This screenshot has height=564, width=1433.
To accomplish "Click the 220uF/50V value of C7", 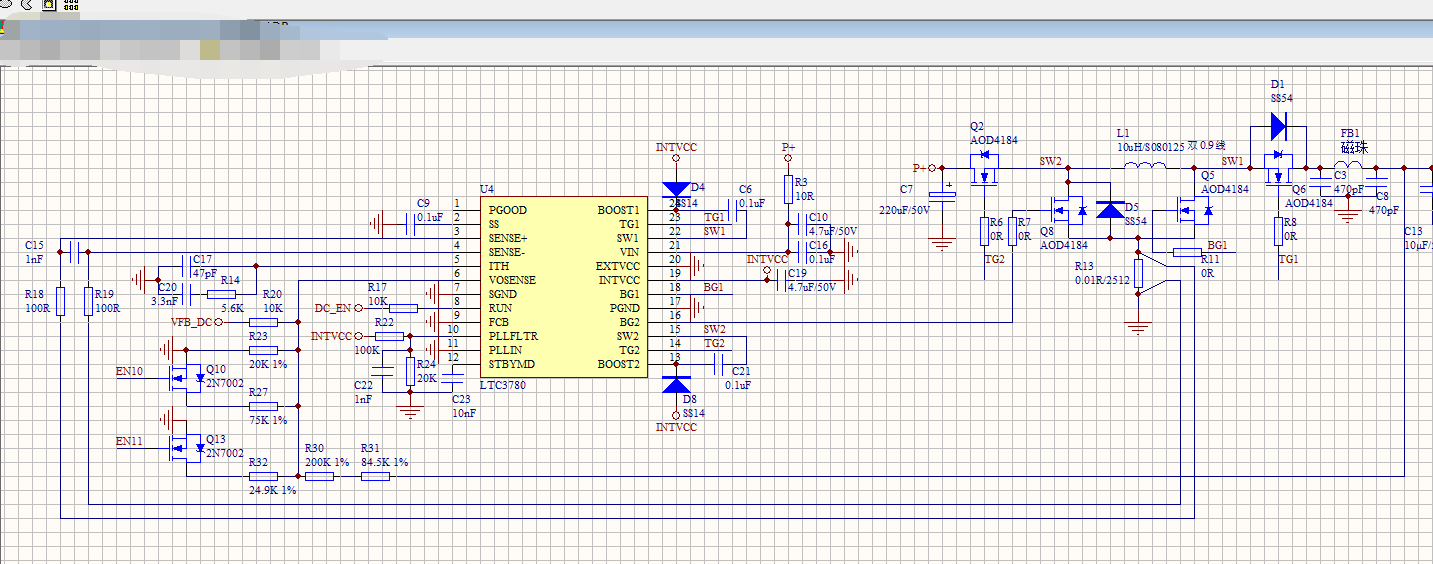I will click(904, 210).
